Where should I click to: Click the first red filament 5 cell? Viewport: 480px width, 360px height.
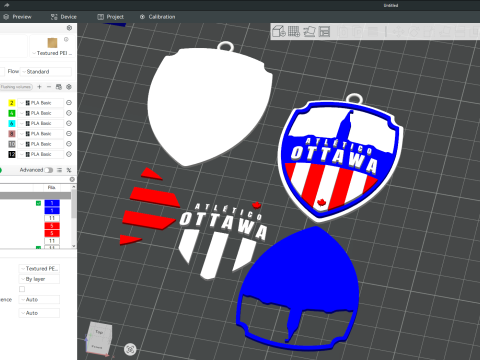pos(52,226)
